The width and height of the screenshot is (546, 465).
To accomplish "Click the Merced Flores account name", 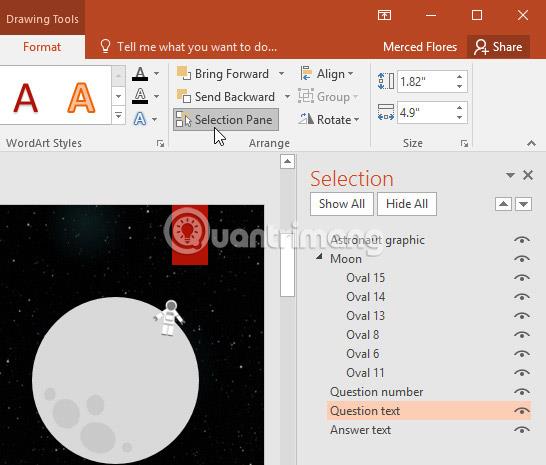I will click(x=420, y=47).
